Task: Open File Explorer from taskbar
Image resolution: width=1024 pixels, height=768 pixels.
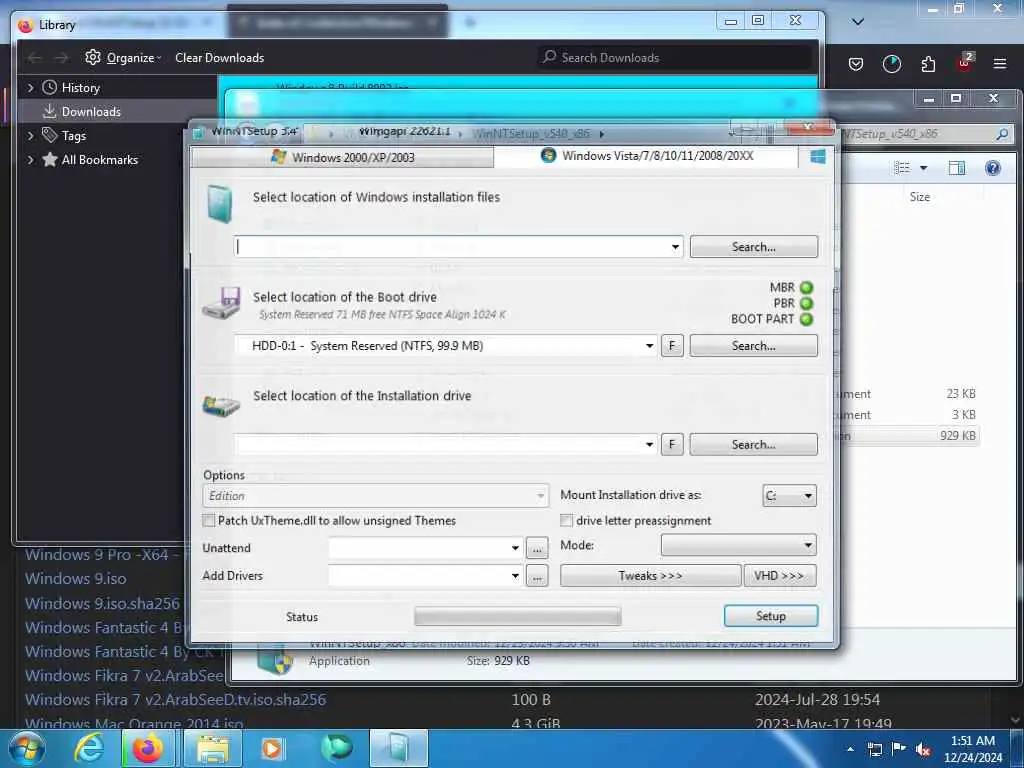Action: pyautogui.click(x=213, y=748)
